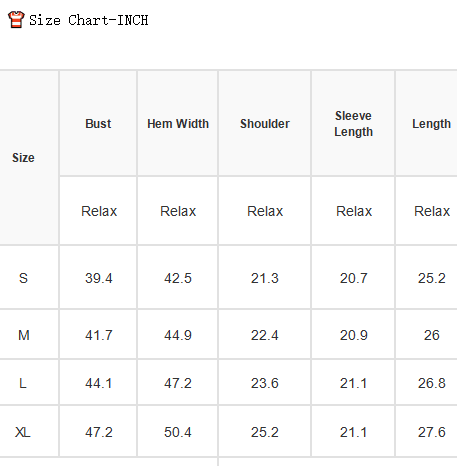Click the Size header cell
This screenshot has height=466, width=457.
pos(23,157)
